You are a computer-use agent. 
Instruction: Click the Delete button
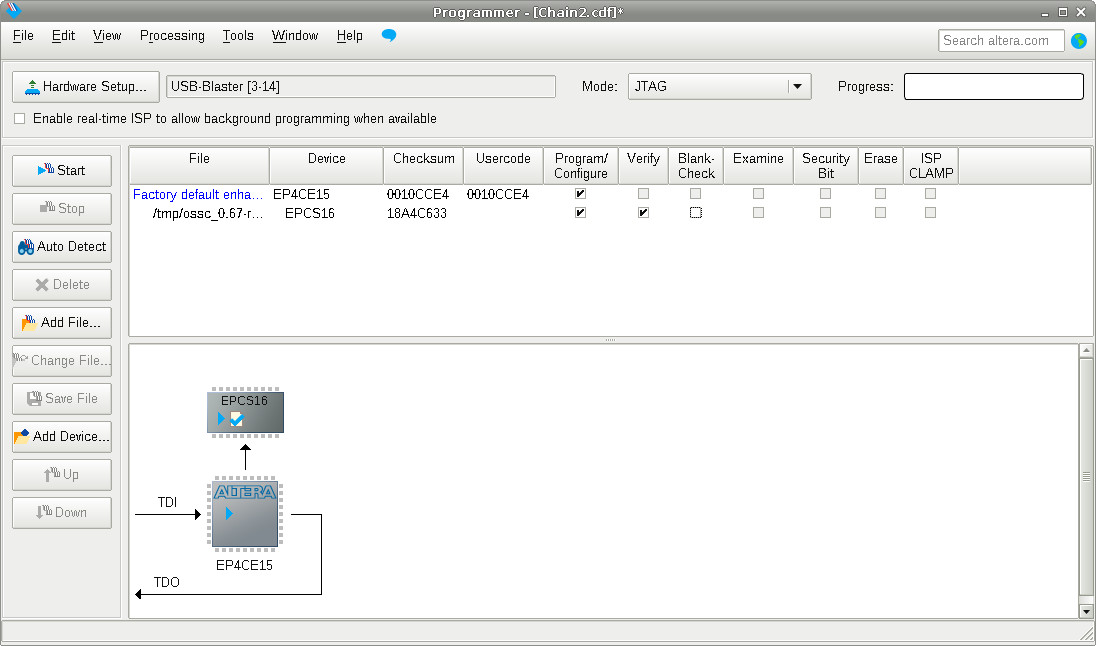pos(62,285)
